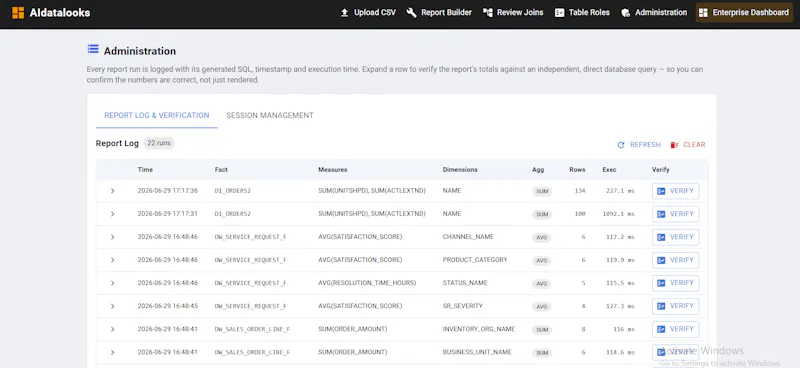Click verify icon in STATUS_NAME row
Screen dimensions: 800x368
pos(661,283)
